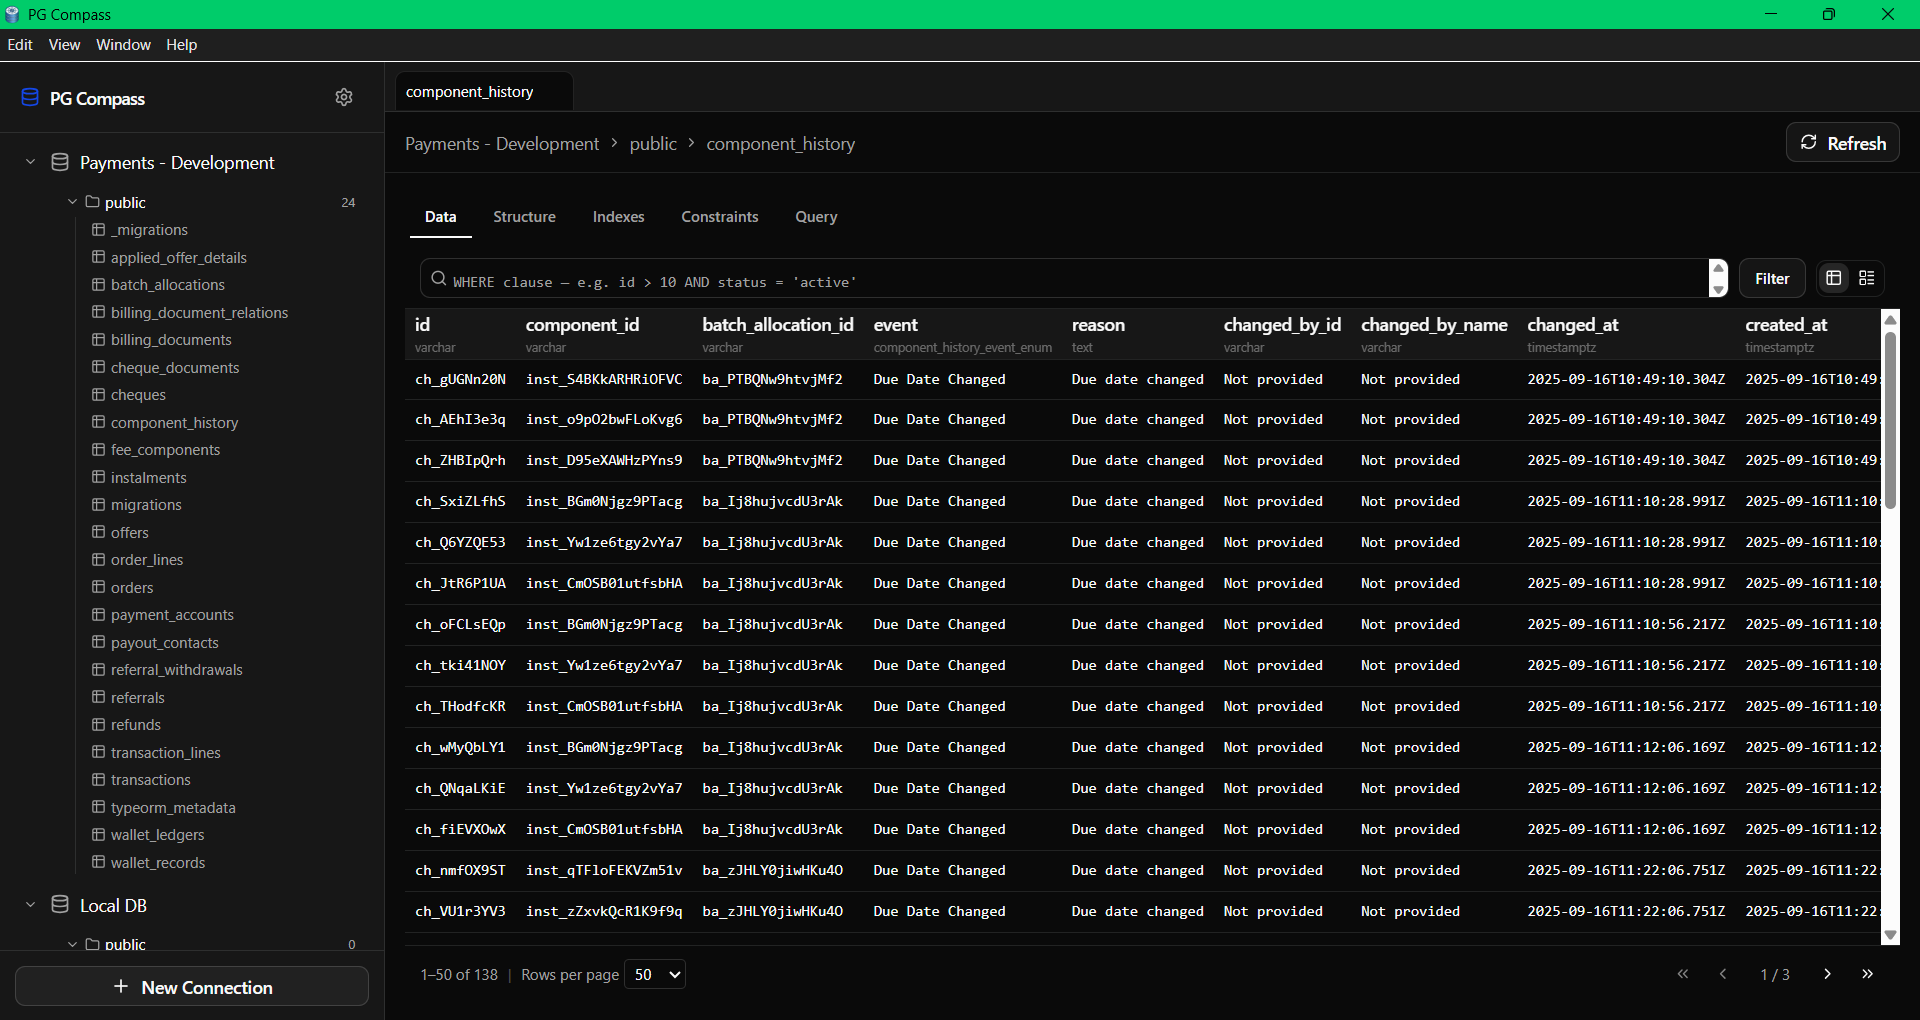Screen dimensions: 1920x1020
Task: Jump to last page of results
Action: point(1867,974)
